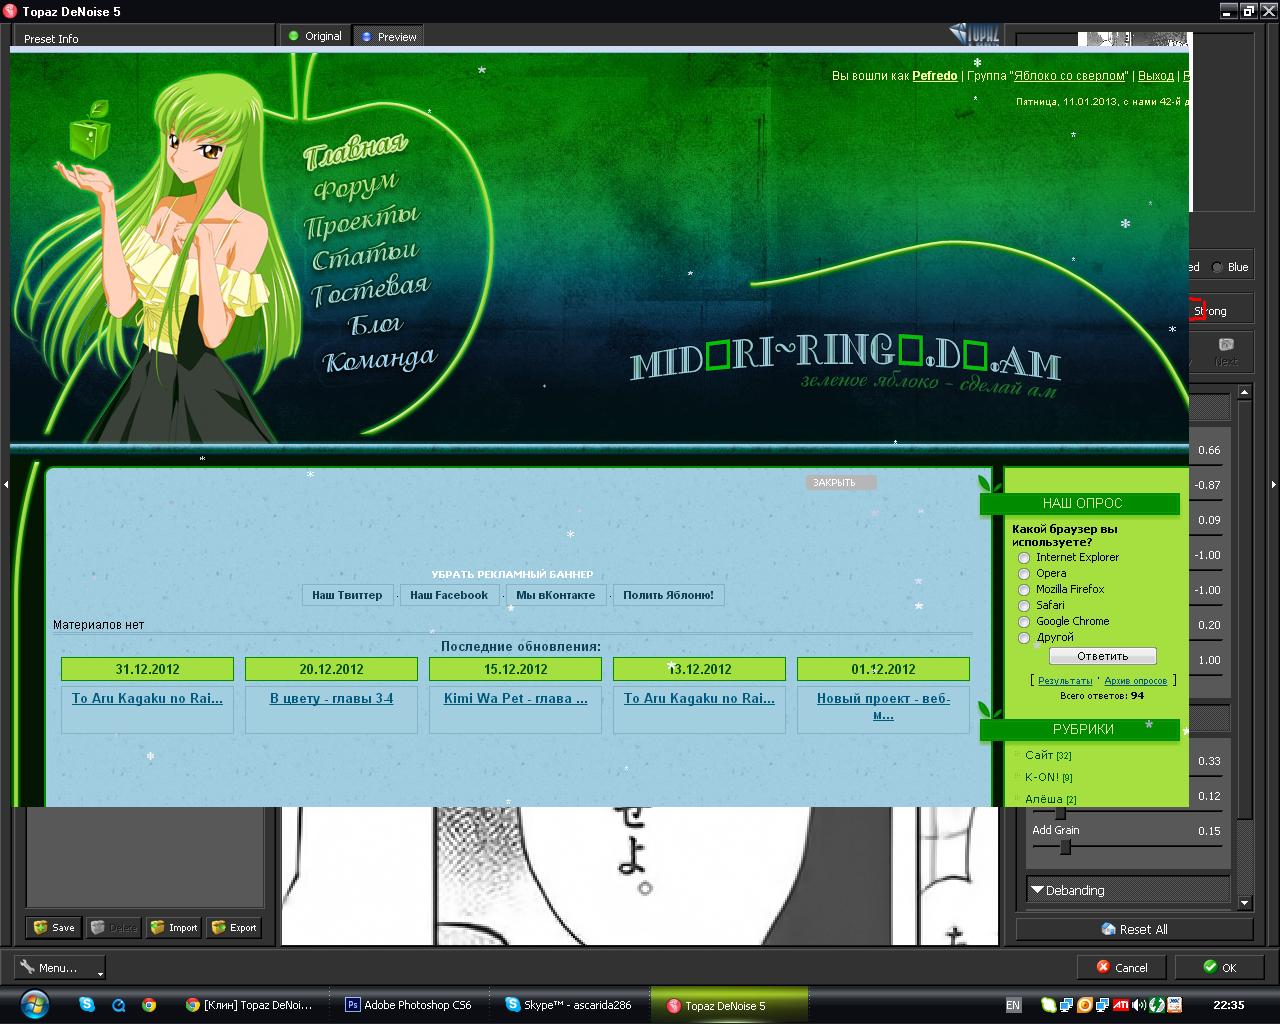Select Opera poll option
Viewport: 1280px width, 1024px height.
[x=1024, y=574]
